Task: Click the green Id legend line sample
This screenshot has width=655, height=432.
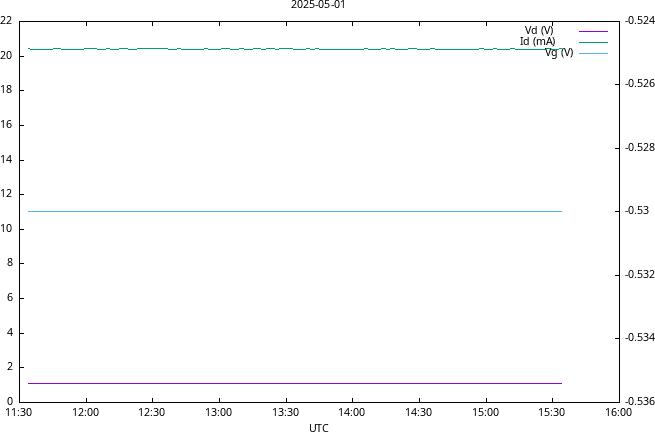Action: (x=593, y=42)
